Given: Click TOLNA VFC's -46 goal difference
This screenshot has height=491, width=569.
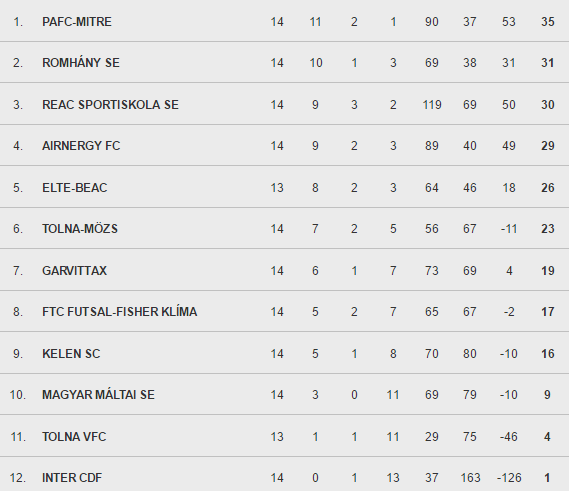Looking at the screenshot, I should [x=508, y=437].
